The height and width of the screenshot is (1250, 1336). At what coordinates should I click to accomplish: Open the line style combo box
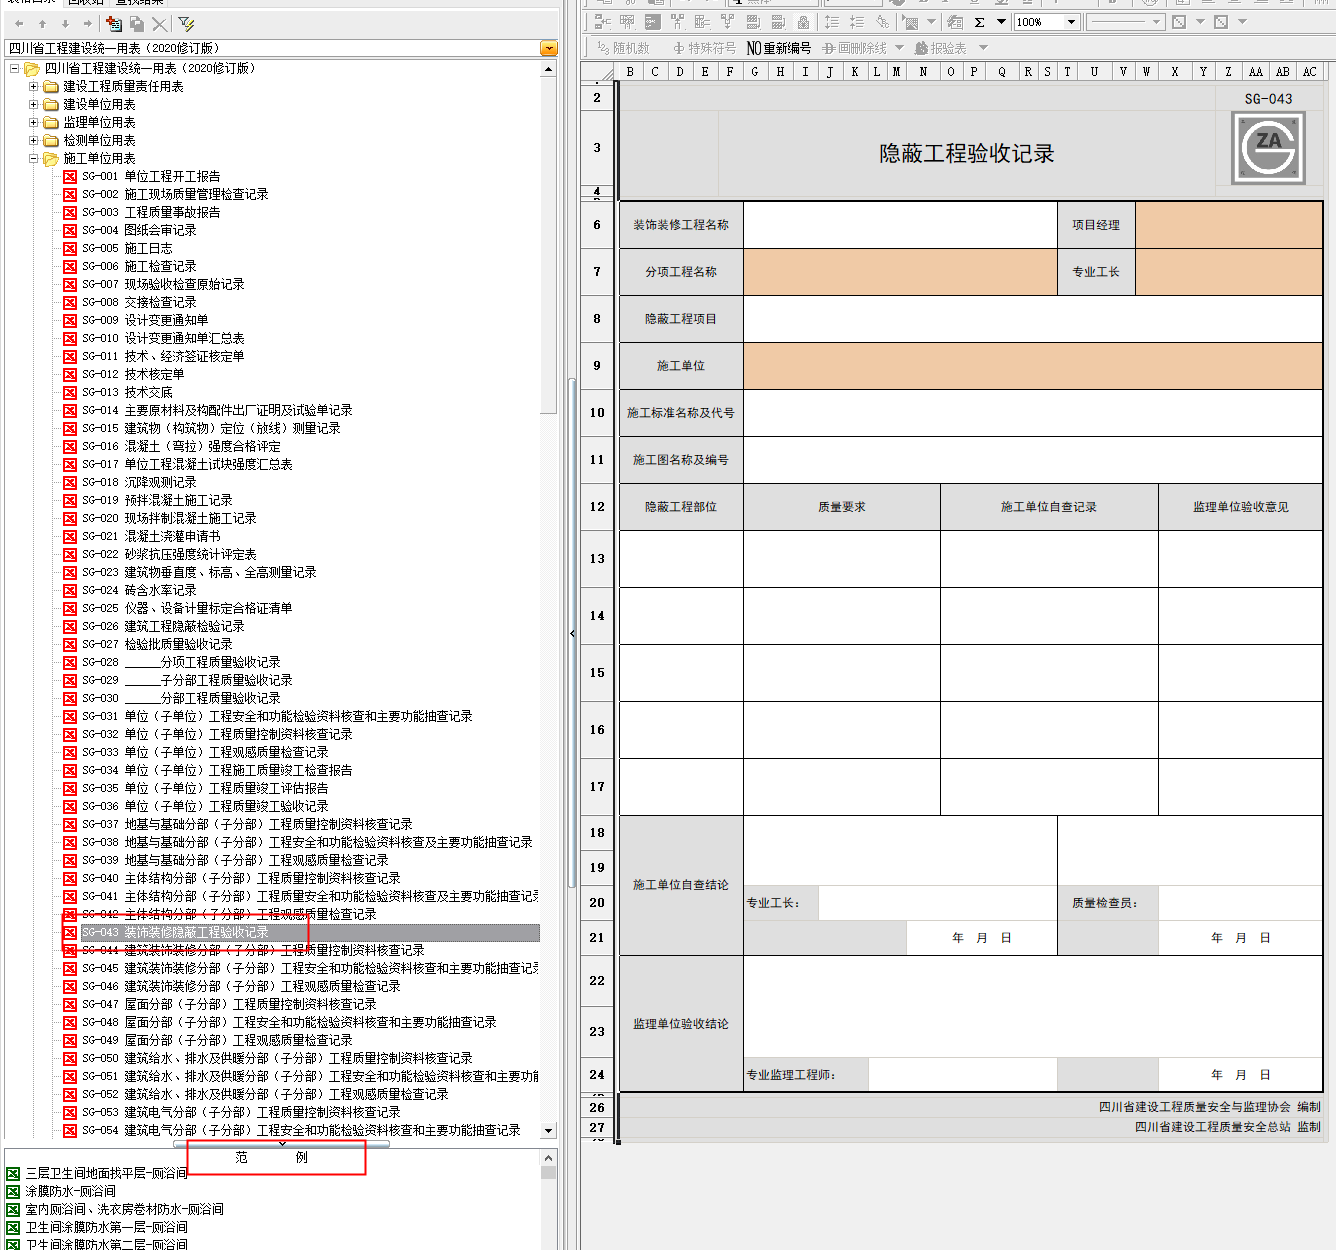(1125, 21)
